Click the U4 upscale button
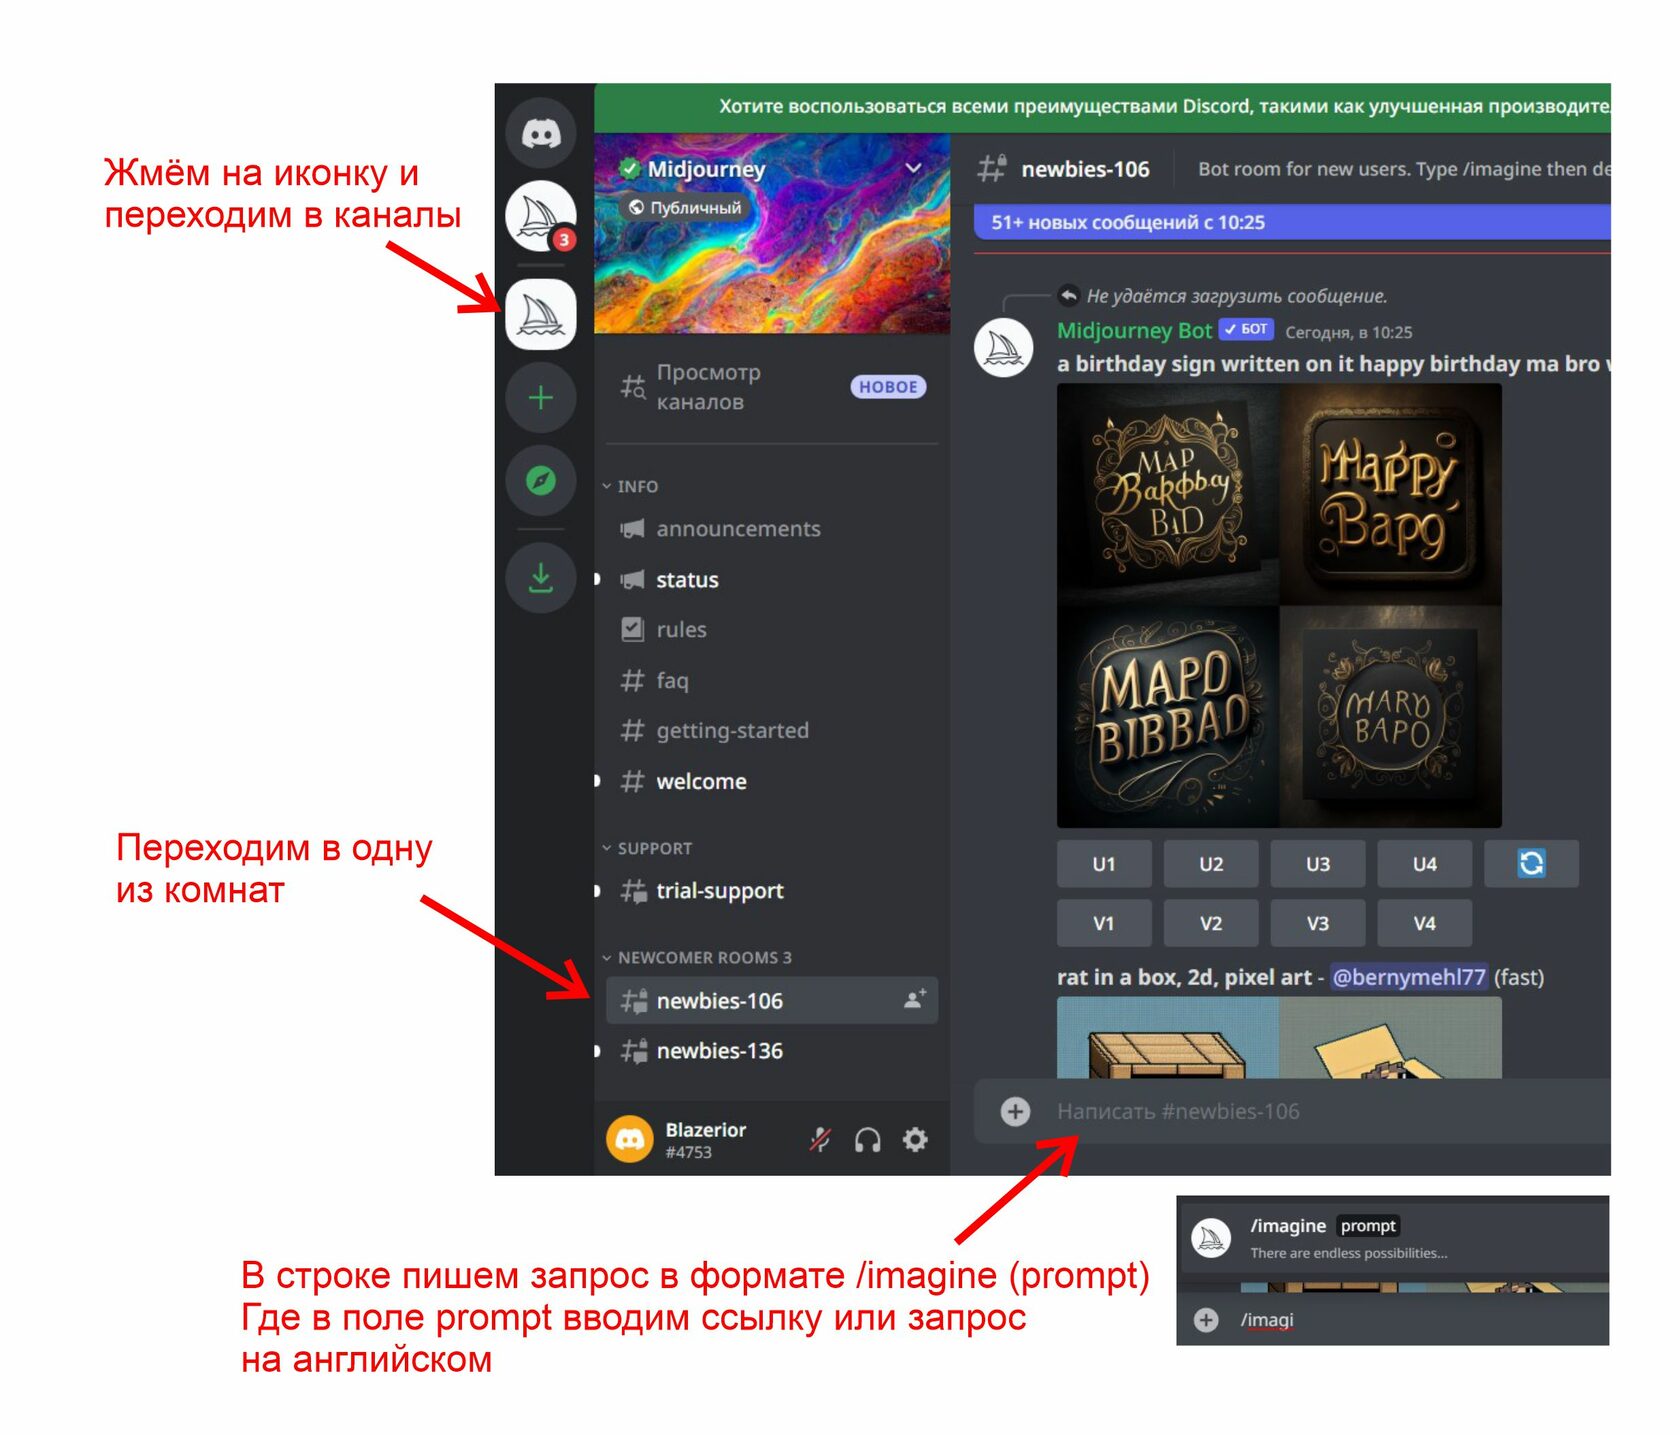This screenshot has width=1680, height=1435. click(1424, 864)
